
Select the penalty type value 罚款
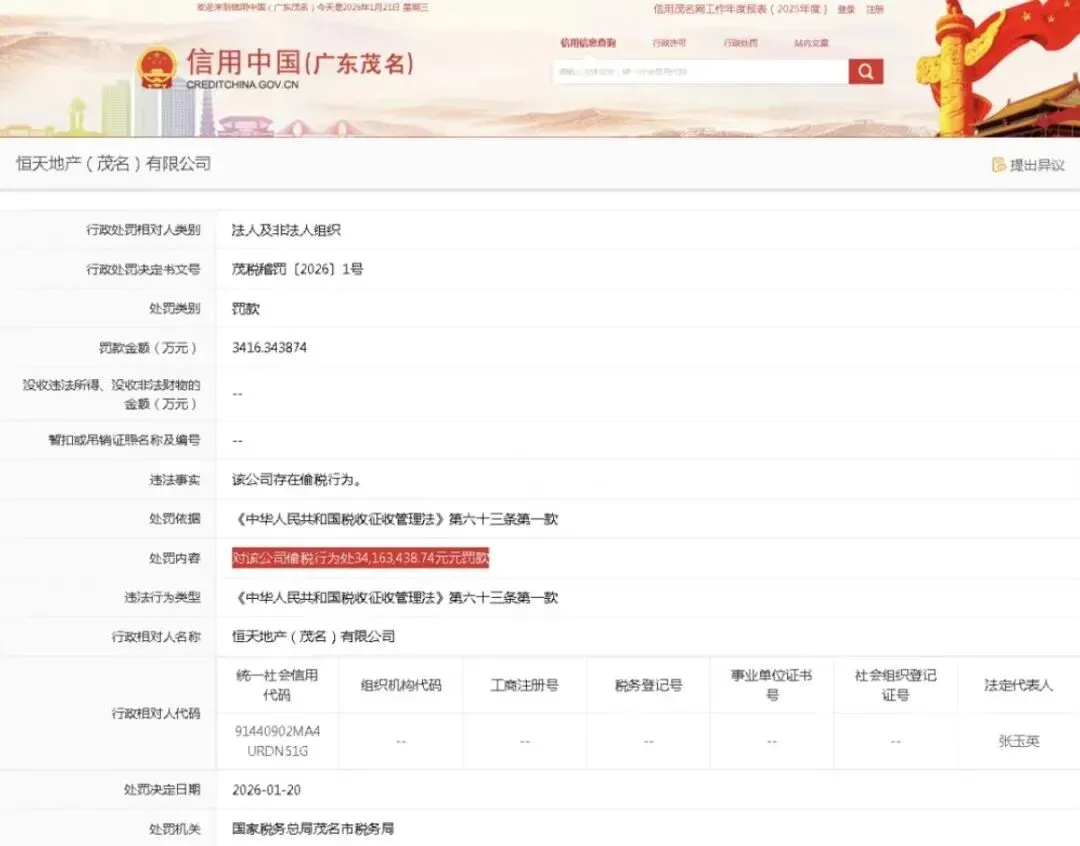point(245,309)
